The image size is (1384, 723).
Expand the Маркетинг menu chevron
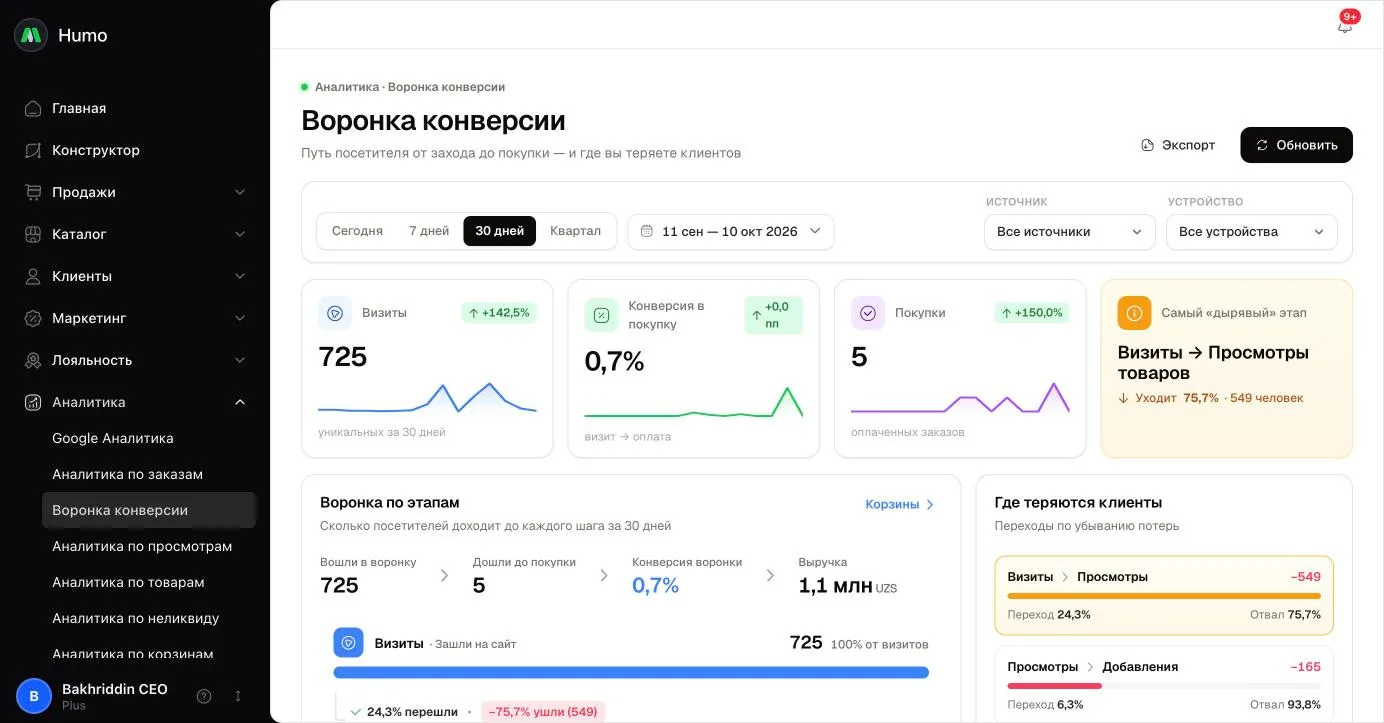point(240,318)
